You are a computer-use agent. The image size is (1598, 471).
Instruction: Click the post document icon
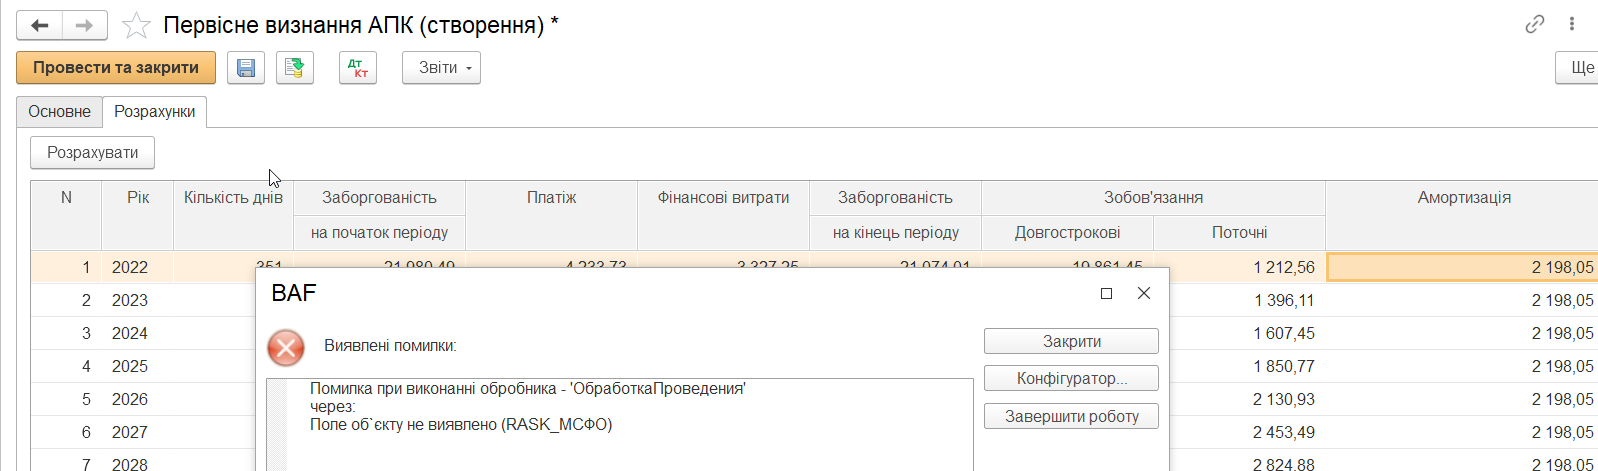[295, 68]
